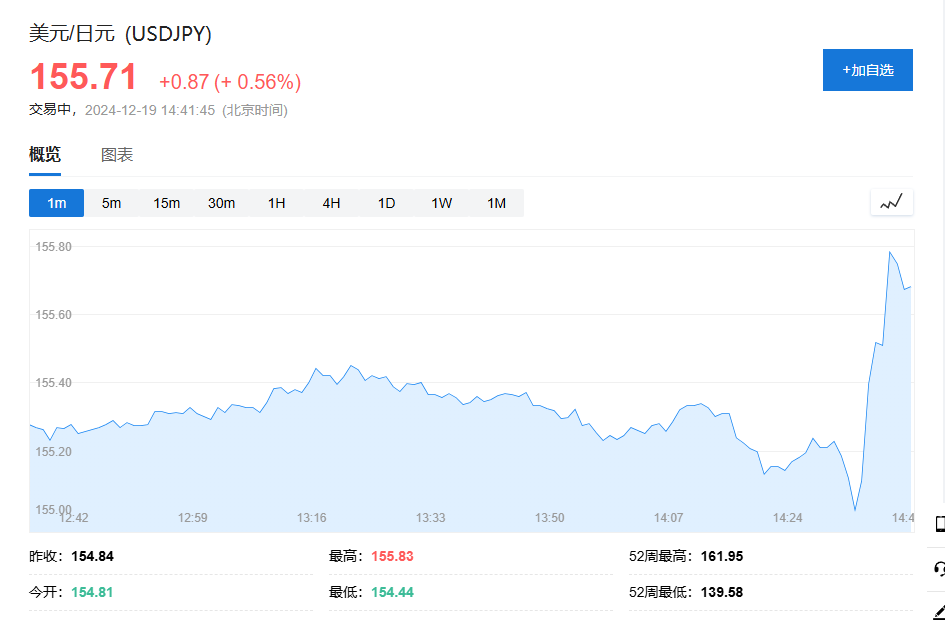Click the 最高 155.83 value
This screenshot has width=945, height=626.
[x=392, y=557]
